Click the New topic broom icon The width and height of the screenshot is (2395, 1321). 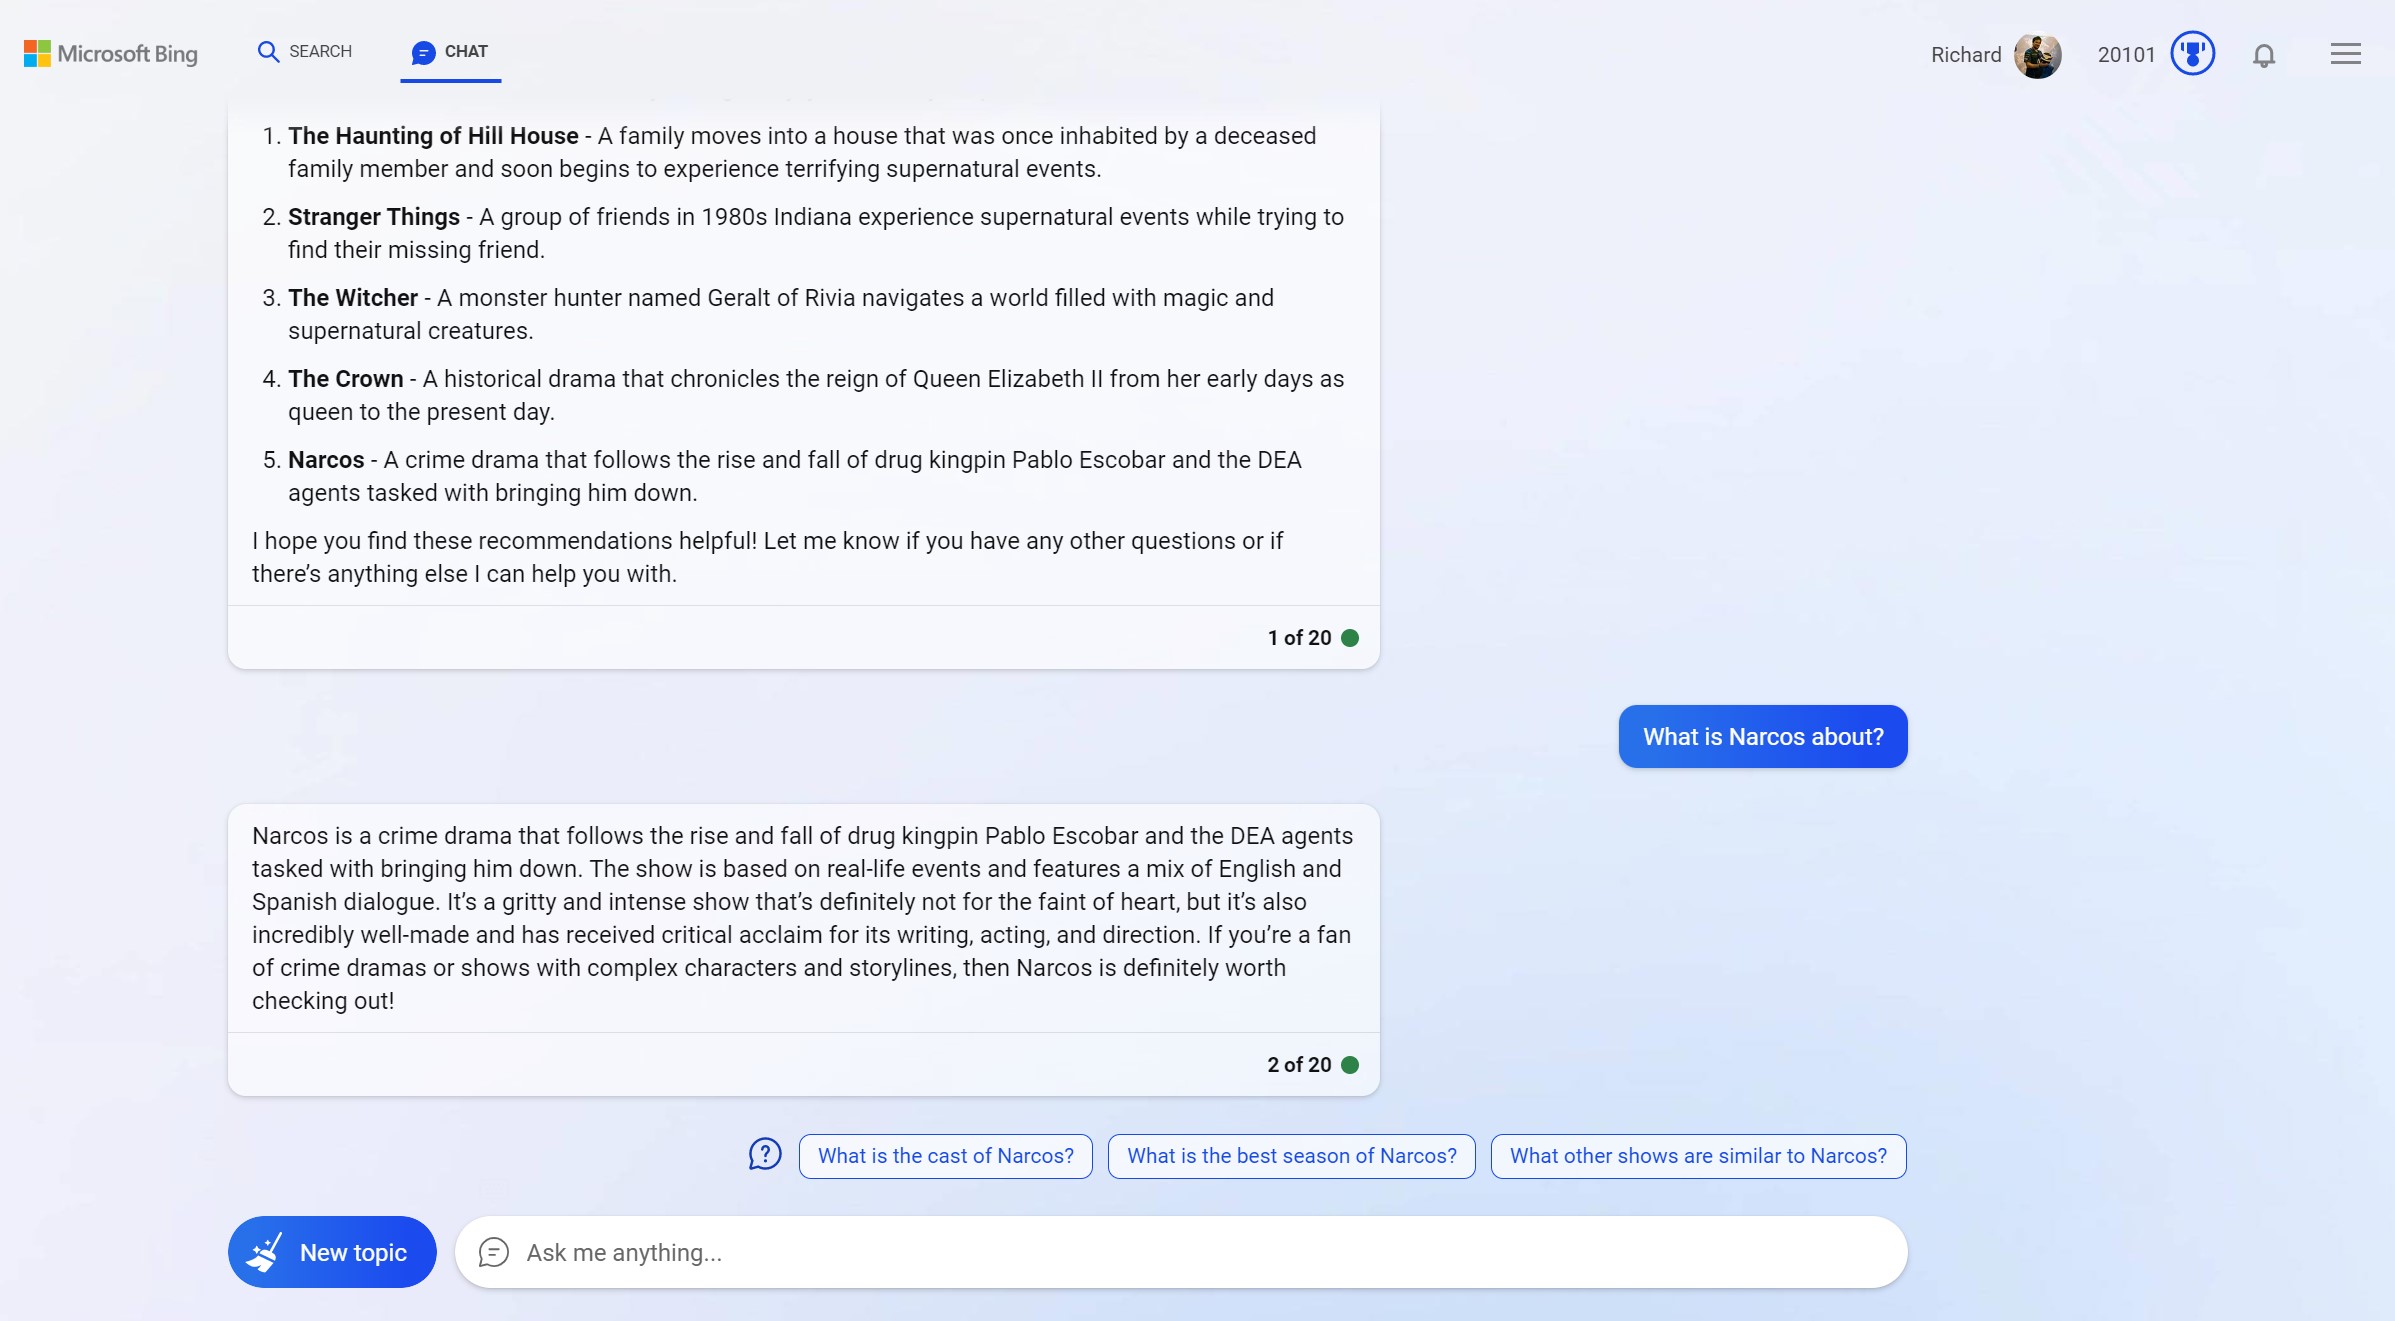(x=265, y=1251)
